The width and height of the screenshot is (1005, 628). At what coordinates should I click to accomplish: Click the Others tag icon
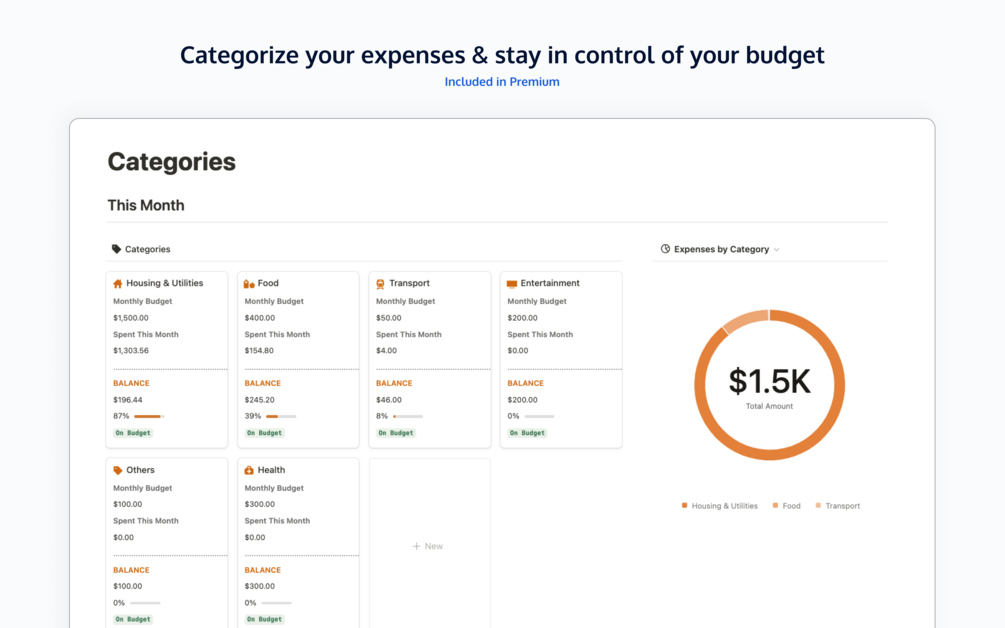[x=118, y=470]
